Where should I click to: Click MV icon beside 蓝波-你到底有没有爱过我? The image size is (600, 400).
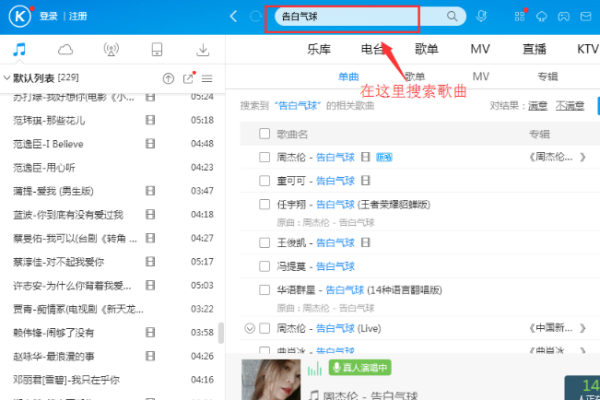pos(150,214)
